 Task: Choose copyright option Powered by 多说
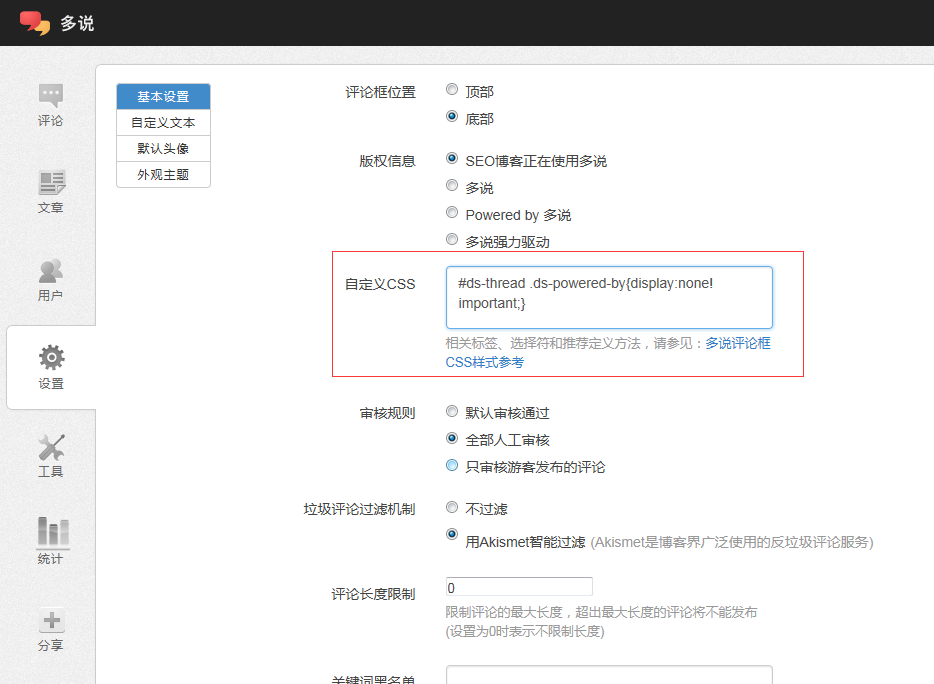click(452, 213)
